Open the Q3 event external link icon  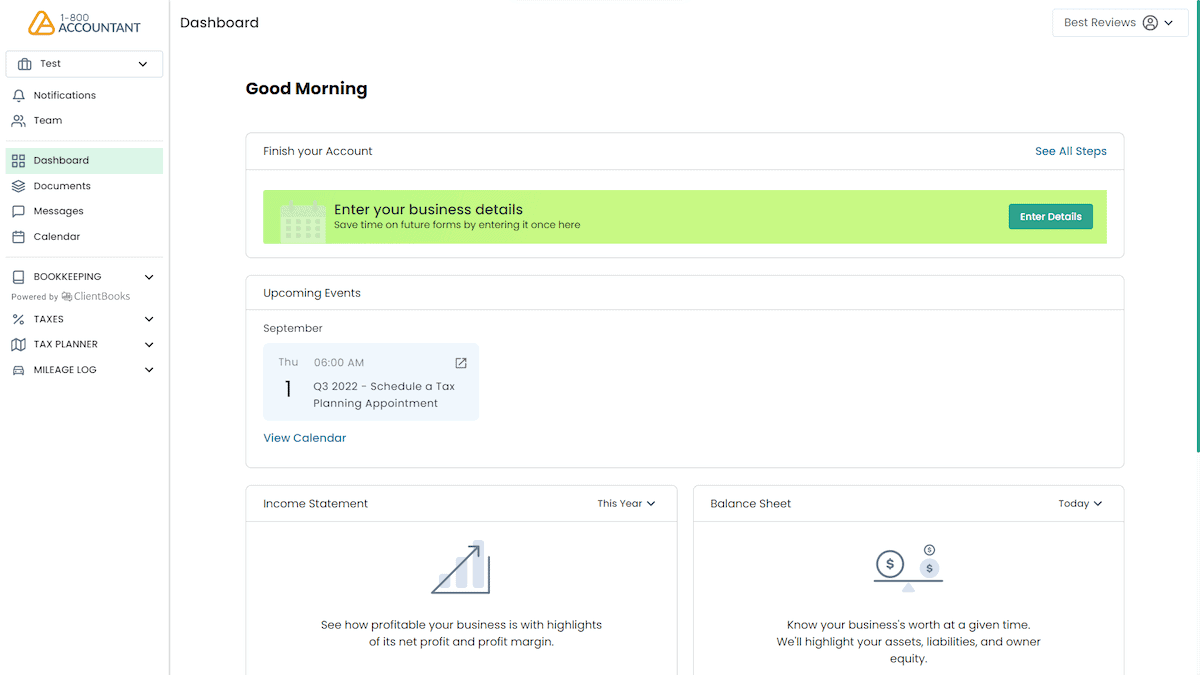coord(461,362)
